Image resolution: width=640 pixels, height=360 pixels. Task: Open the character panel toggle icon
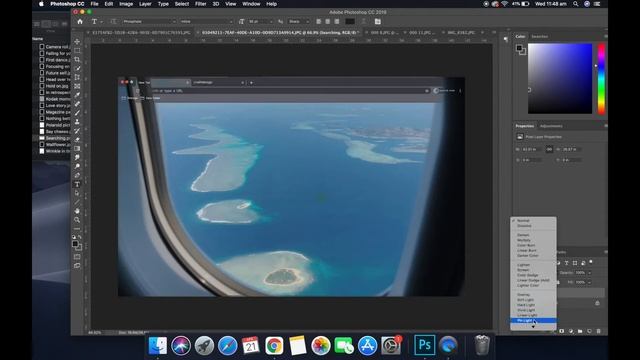(x=378, y=22)
